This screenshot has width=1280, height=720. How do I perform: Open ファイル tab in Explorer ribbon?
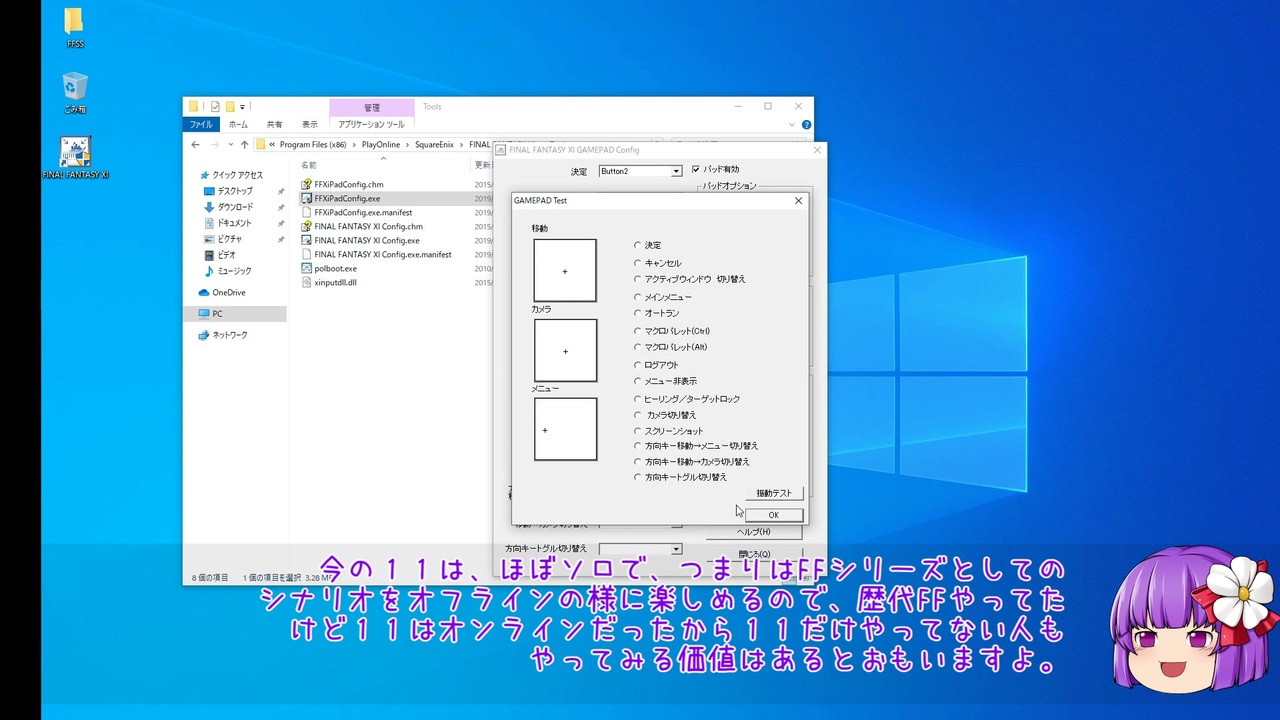pyautogui.click(x=201, y=125)
